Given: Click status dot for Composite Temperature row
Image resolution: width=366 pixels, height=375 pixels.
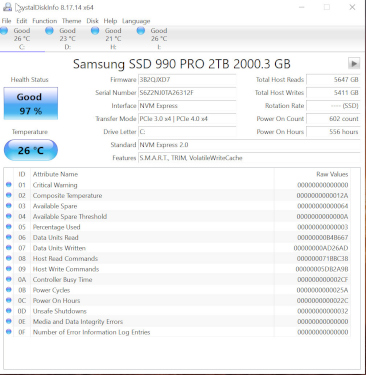Looking at the screenshot, I should tap(9, 195).
